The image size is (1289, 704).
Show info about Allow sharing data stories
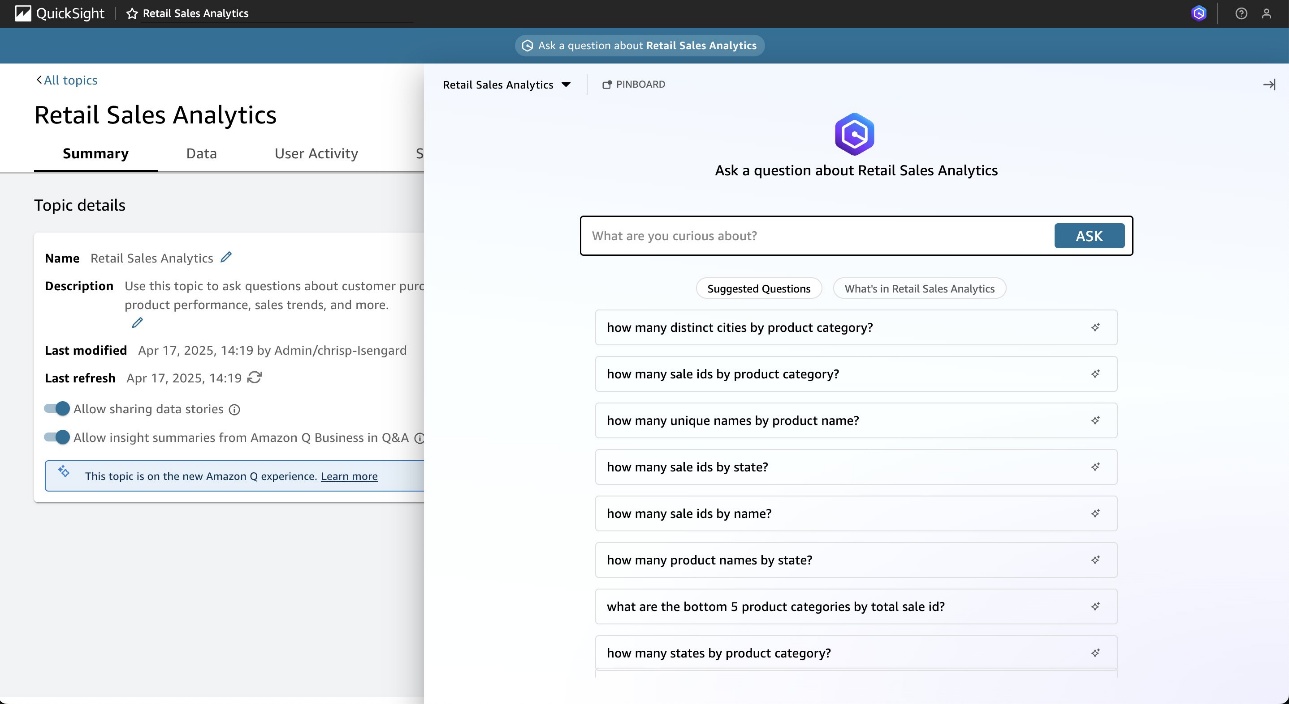coord(235,409)
